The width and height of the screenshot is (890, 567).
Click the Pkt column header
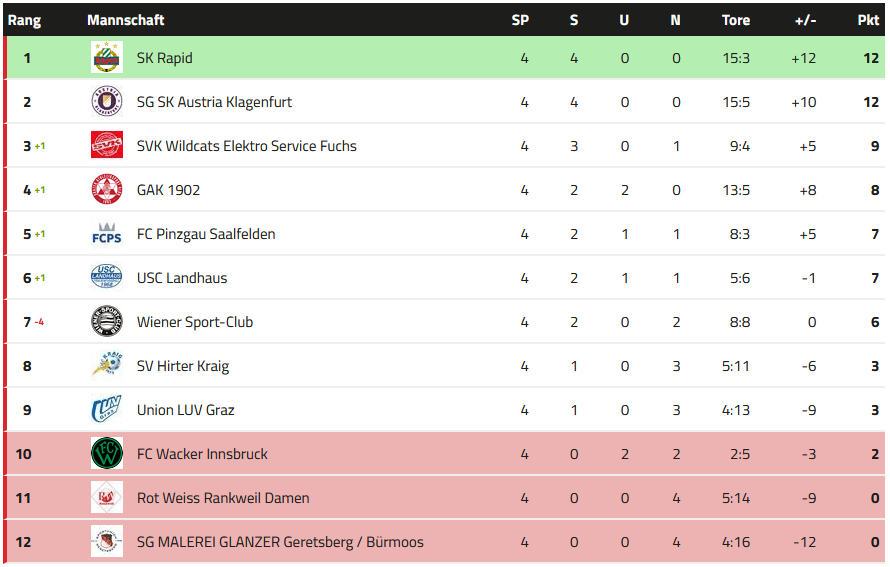[868, 20]
